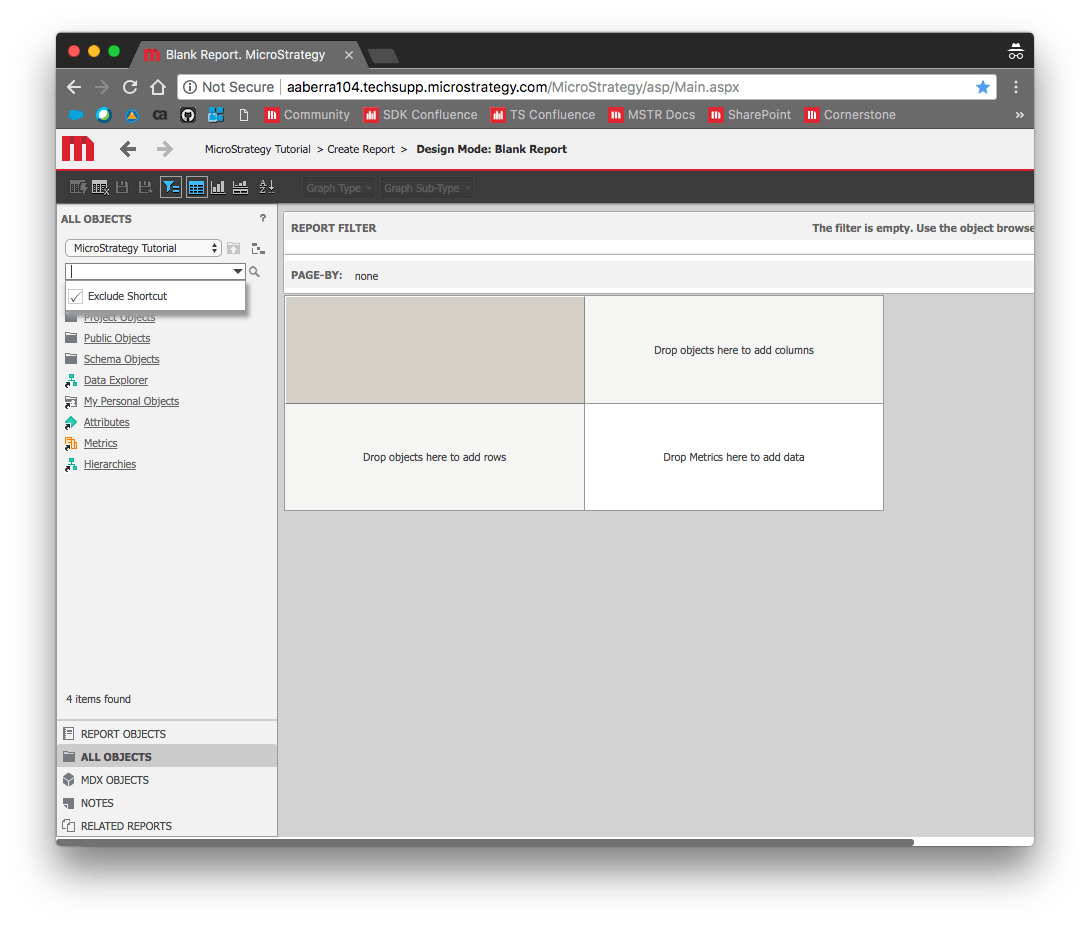Click the folder tree view icon
The height and width of the screenshot is (926, 1090).
pyautogui.click(x=258, y=248)
